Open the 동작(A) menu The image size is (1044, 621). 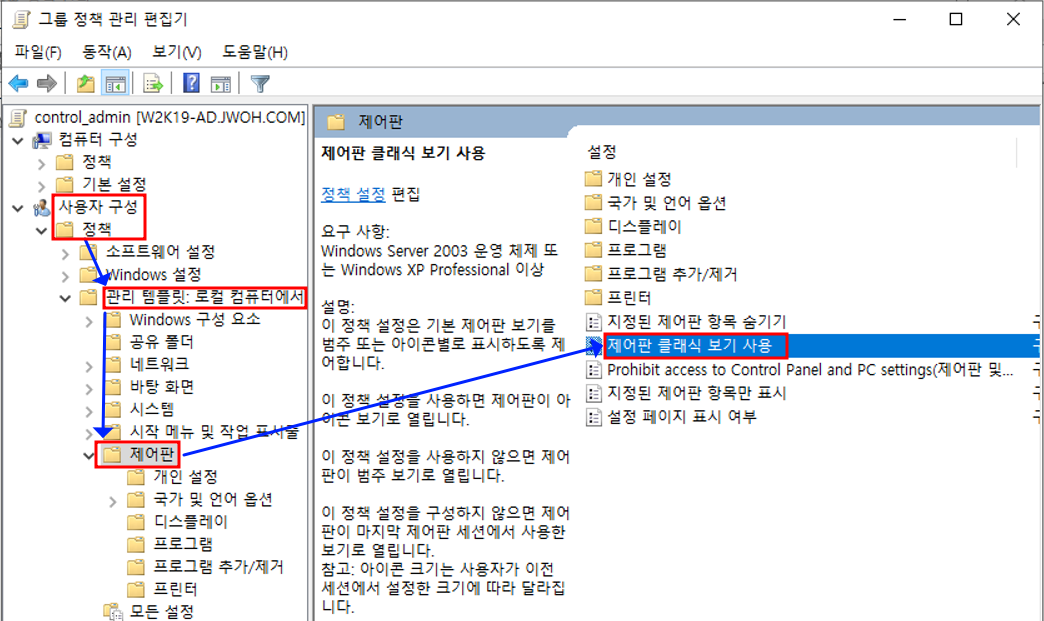107,52
